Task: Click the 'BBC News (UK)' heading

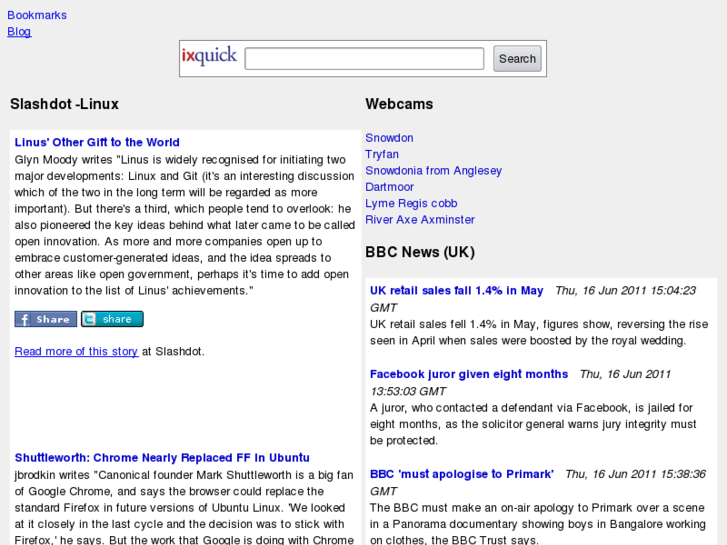Action: pos(420,252)
